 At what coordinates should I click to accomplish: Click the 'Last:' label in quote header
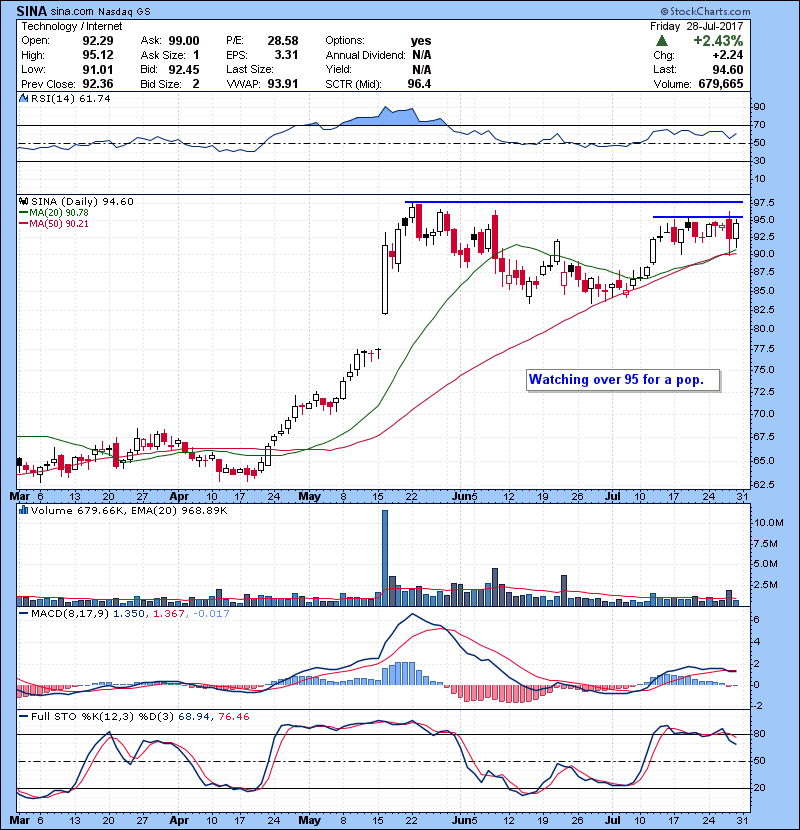coord(664,69)
